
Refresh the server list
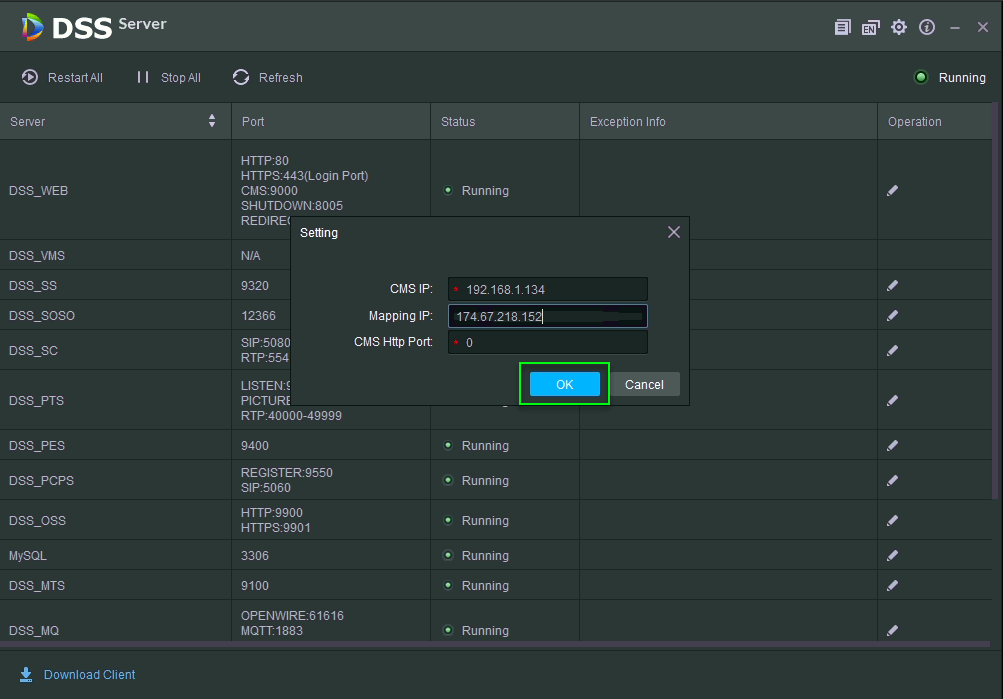click(x=267, y=78)
